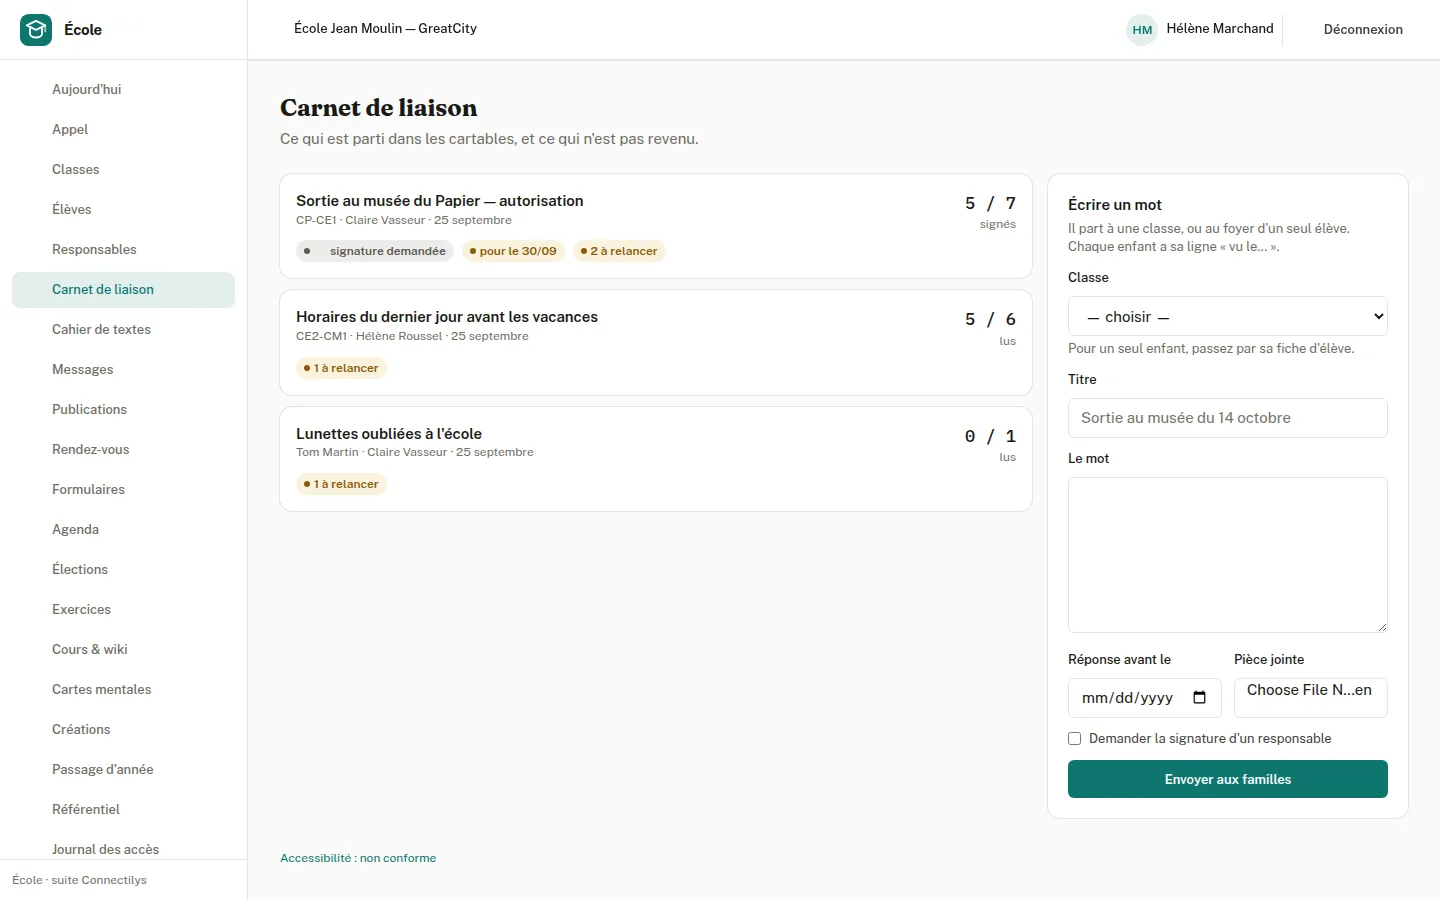The width and height of the screenshot is (1440, 900).
Task: Open Cartes mentales
Action: tap(123, 689)
